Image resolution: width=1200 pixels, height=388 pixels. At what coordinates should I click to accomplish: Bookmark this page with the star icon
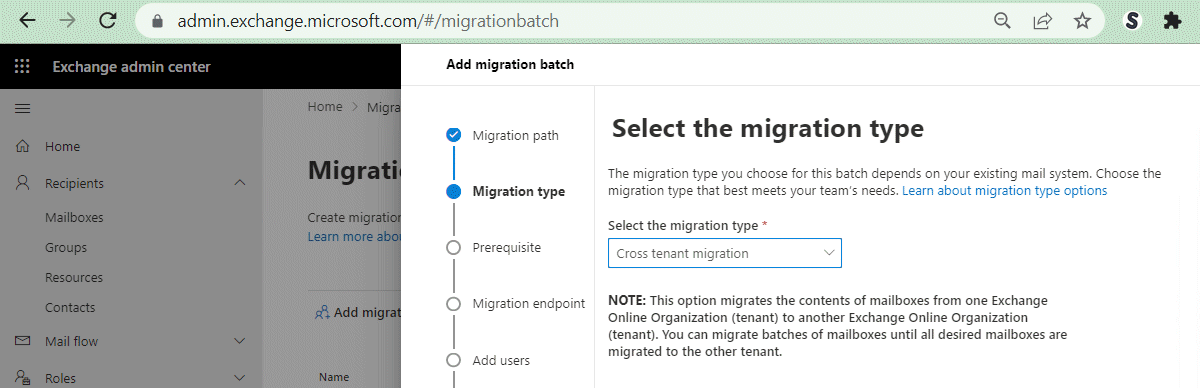(x=1082, y=20)
